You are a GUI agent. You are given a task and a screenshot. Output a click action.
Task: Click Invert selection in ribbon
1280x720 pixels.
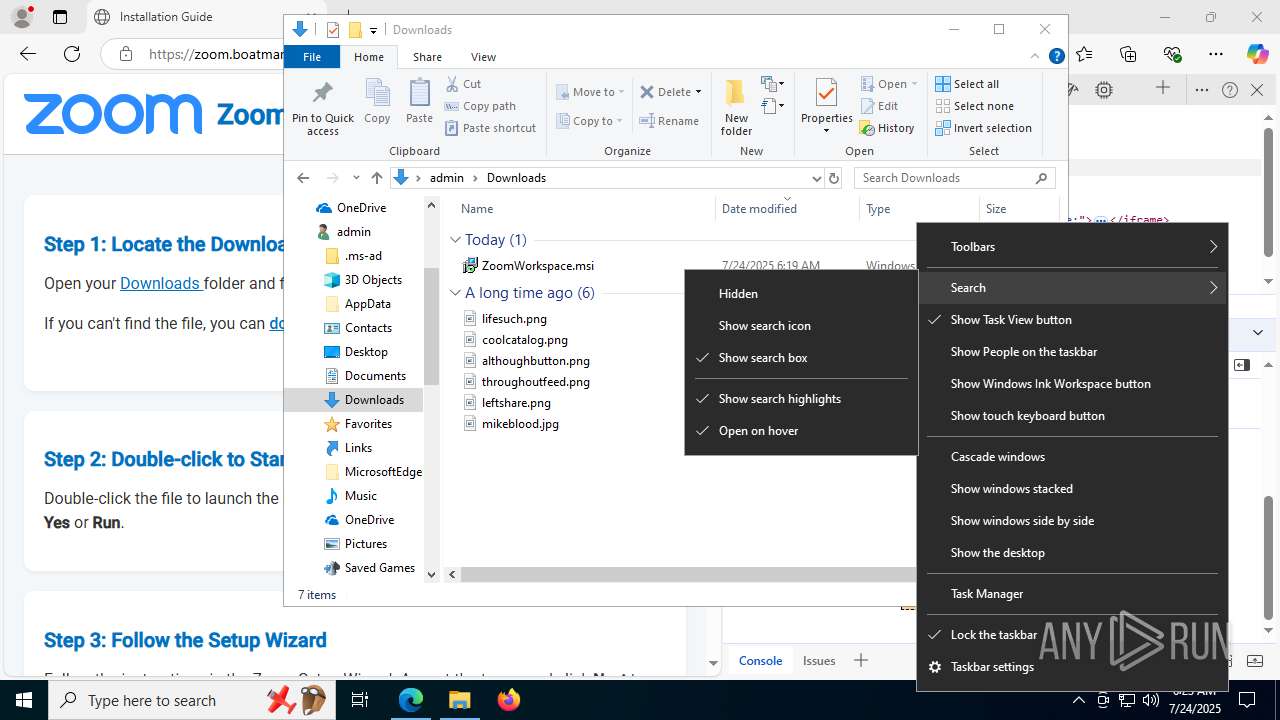pos(983,128)
